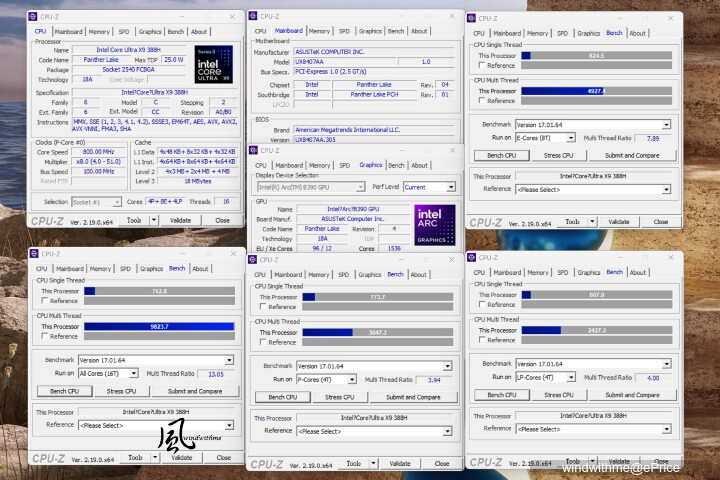Viewport: 720px width, 480px height.
Task: Open Reference Please Select dropdown in LP-Cores window
Action: 593,429
